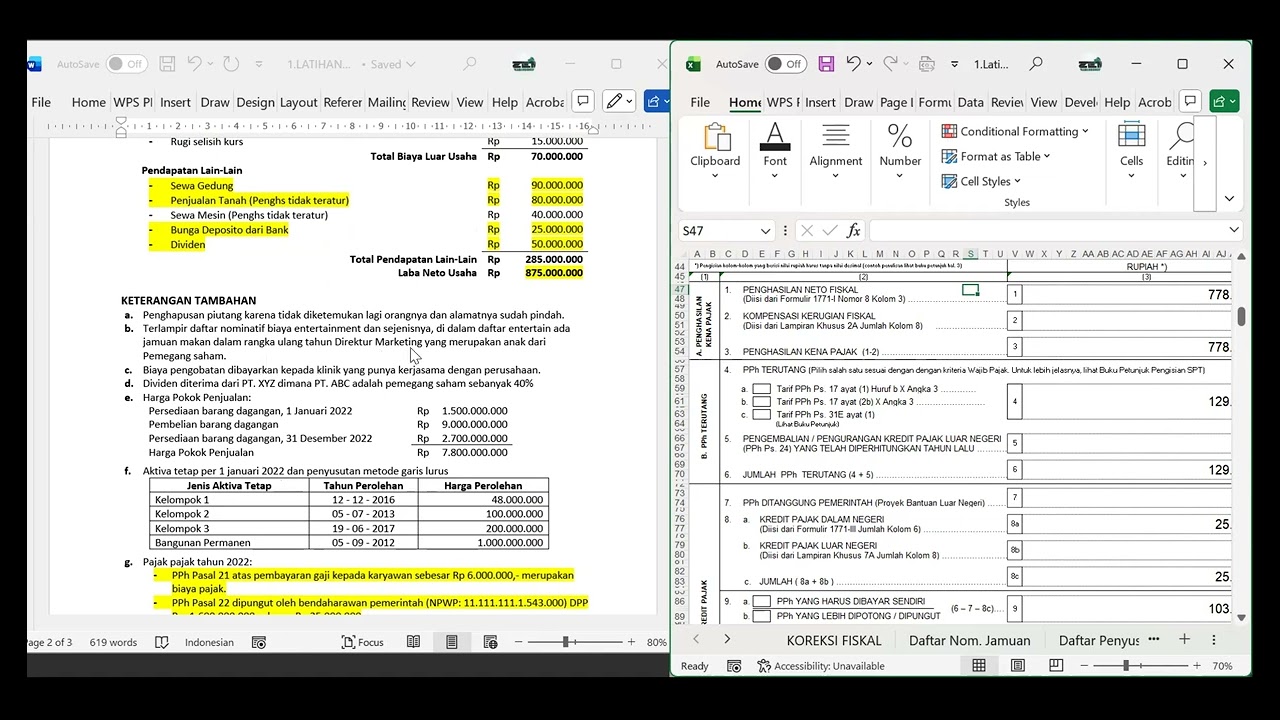Screen dimensions: 1280x720
Task: Open Insert tab in Excel
Action: pos(820,102)
